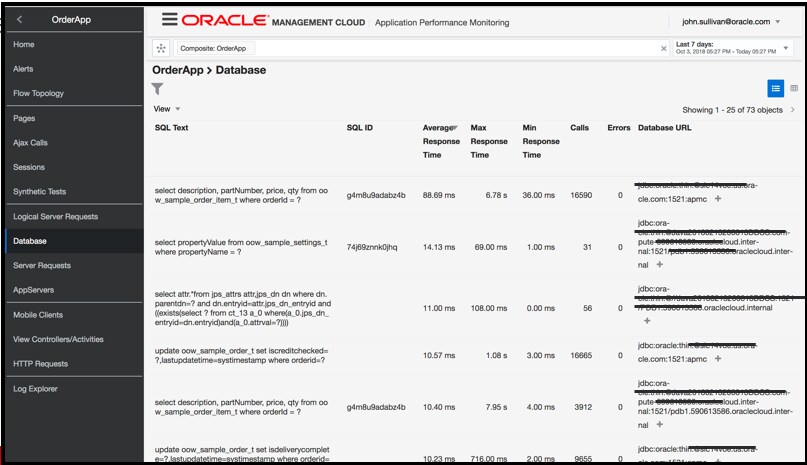Click the Oracle Management Cloud logo
The image size is (807, 465).
[x=273, y=21]
